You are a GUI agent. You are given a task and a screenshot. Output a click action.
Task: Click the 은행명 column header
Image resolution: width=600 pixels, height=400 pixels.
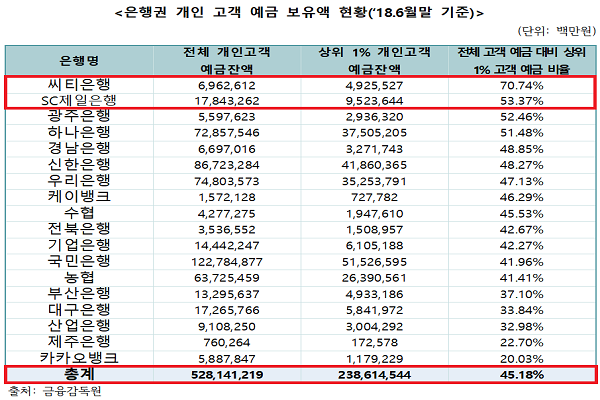point(79,60)
